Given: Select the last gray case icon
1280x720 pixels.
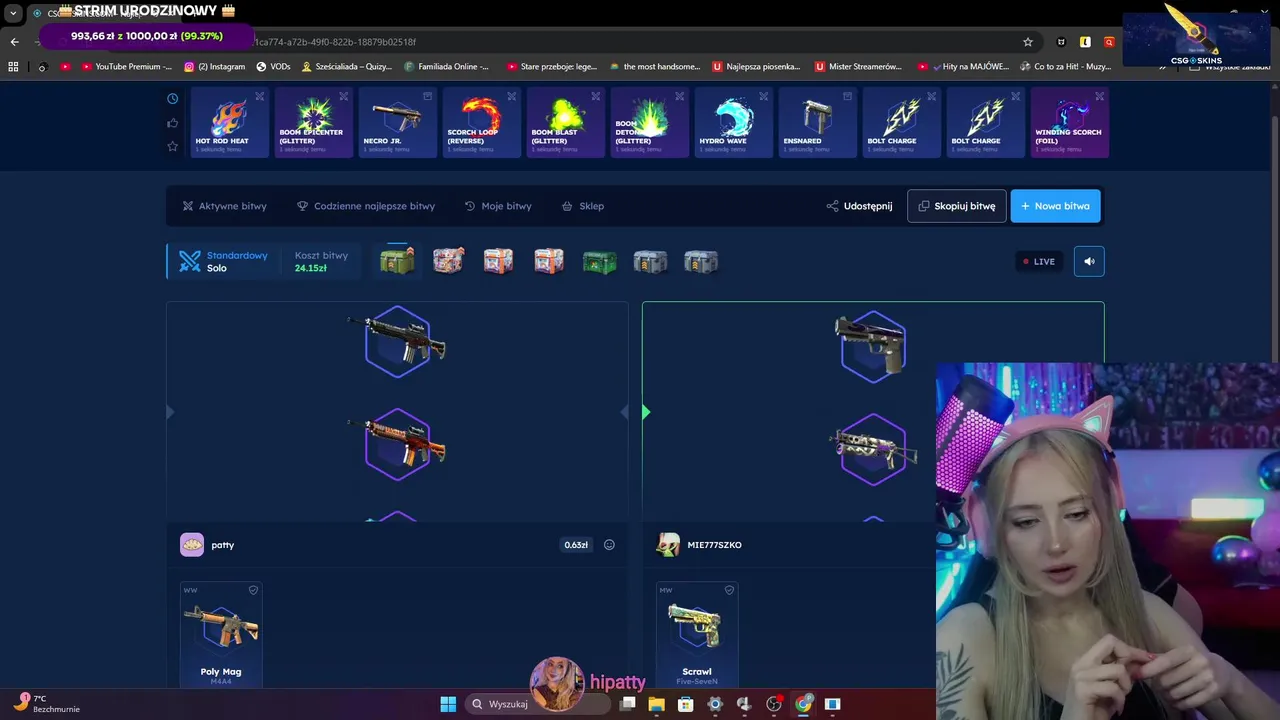Looking at the screenshot, I should 700,262.
